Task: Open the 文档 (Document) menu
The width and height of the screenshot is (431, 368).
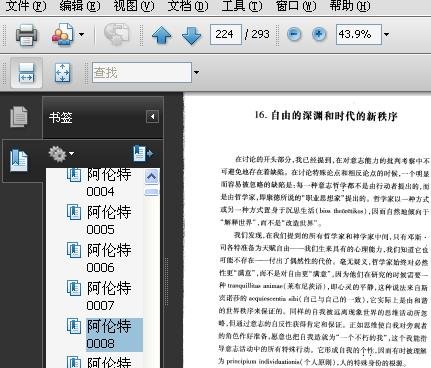Action: [x=188, y=6]
